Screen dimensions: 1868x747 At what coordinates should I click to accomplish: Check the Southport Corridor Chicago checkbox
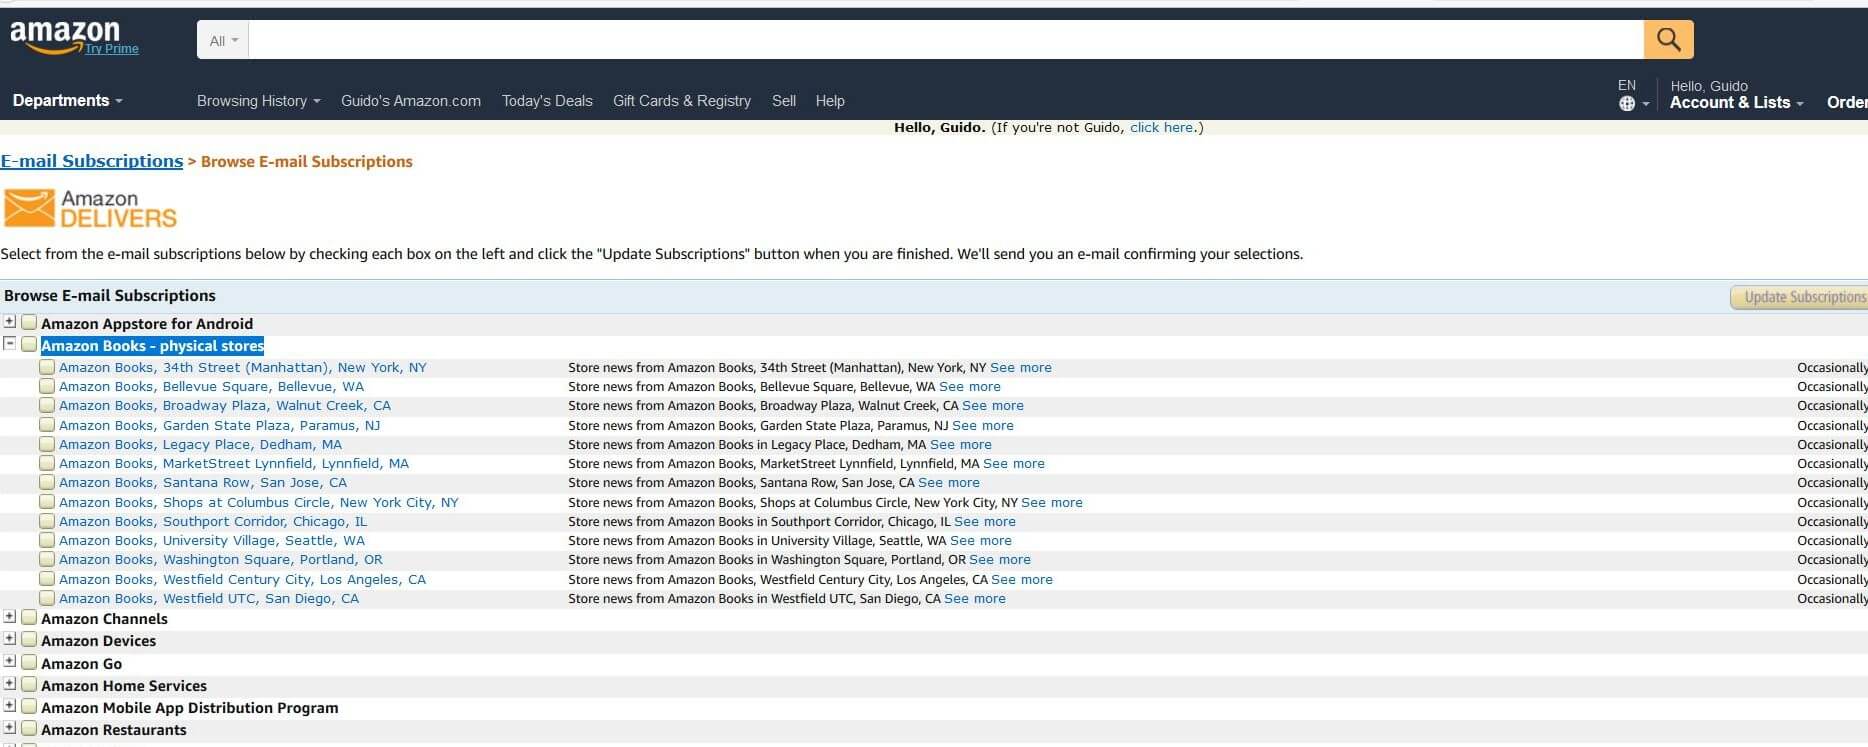[x=47, y=521]
